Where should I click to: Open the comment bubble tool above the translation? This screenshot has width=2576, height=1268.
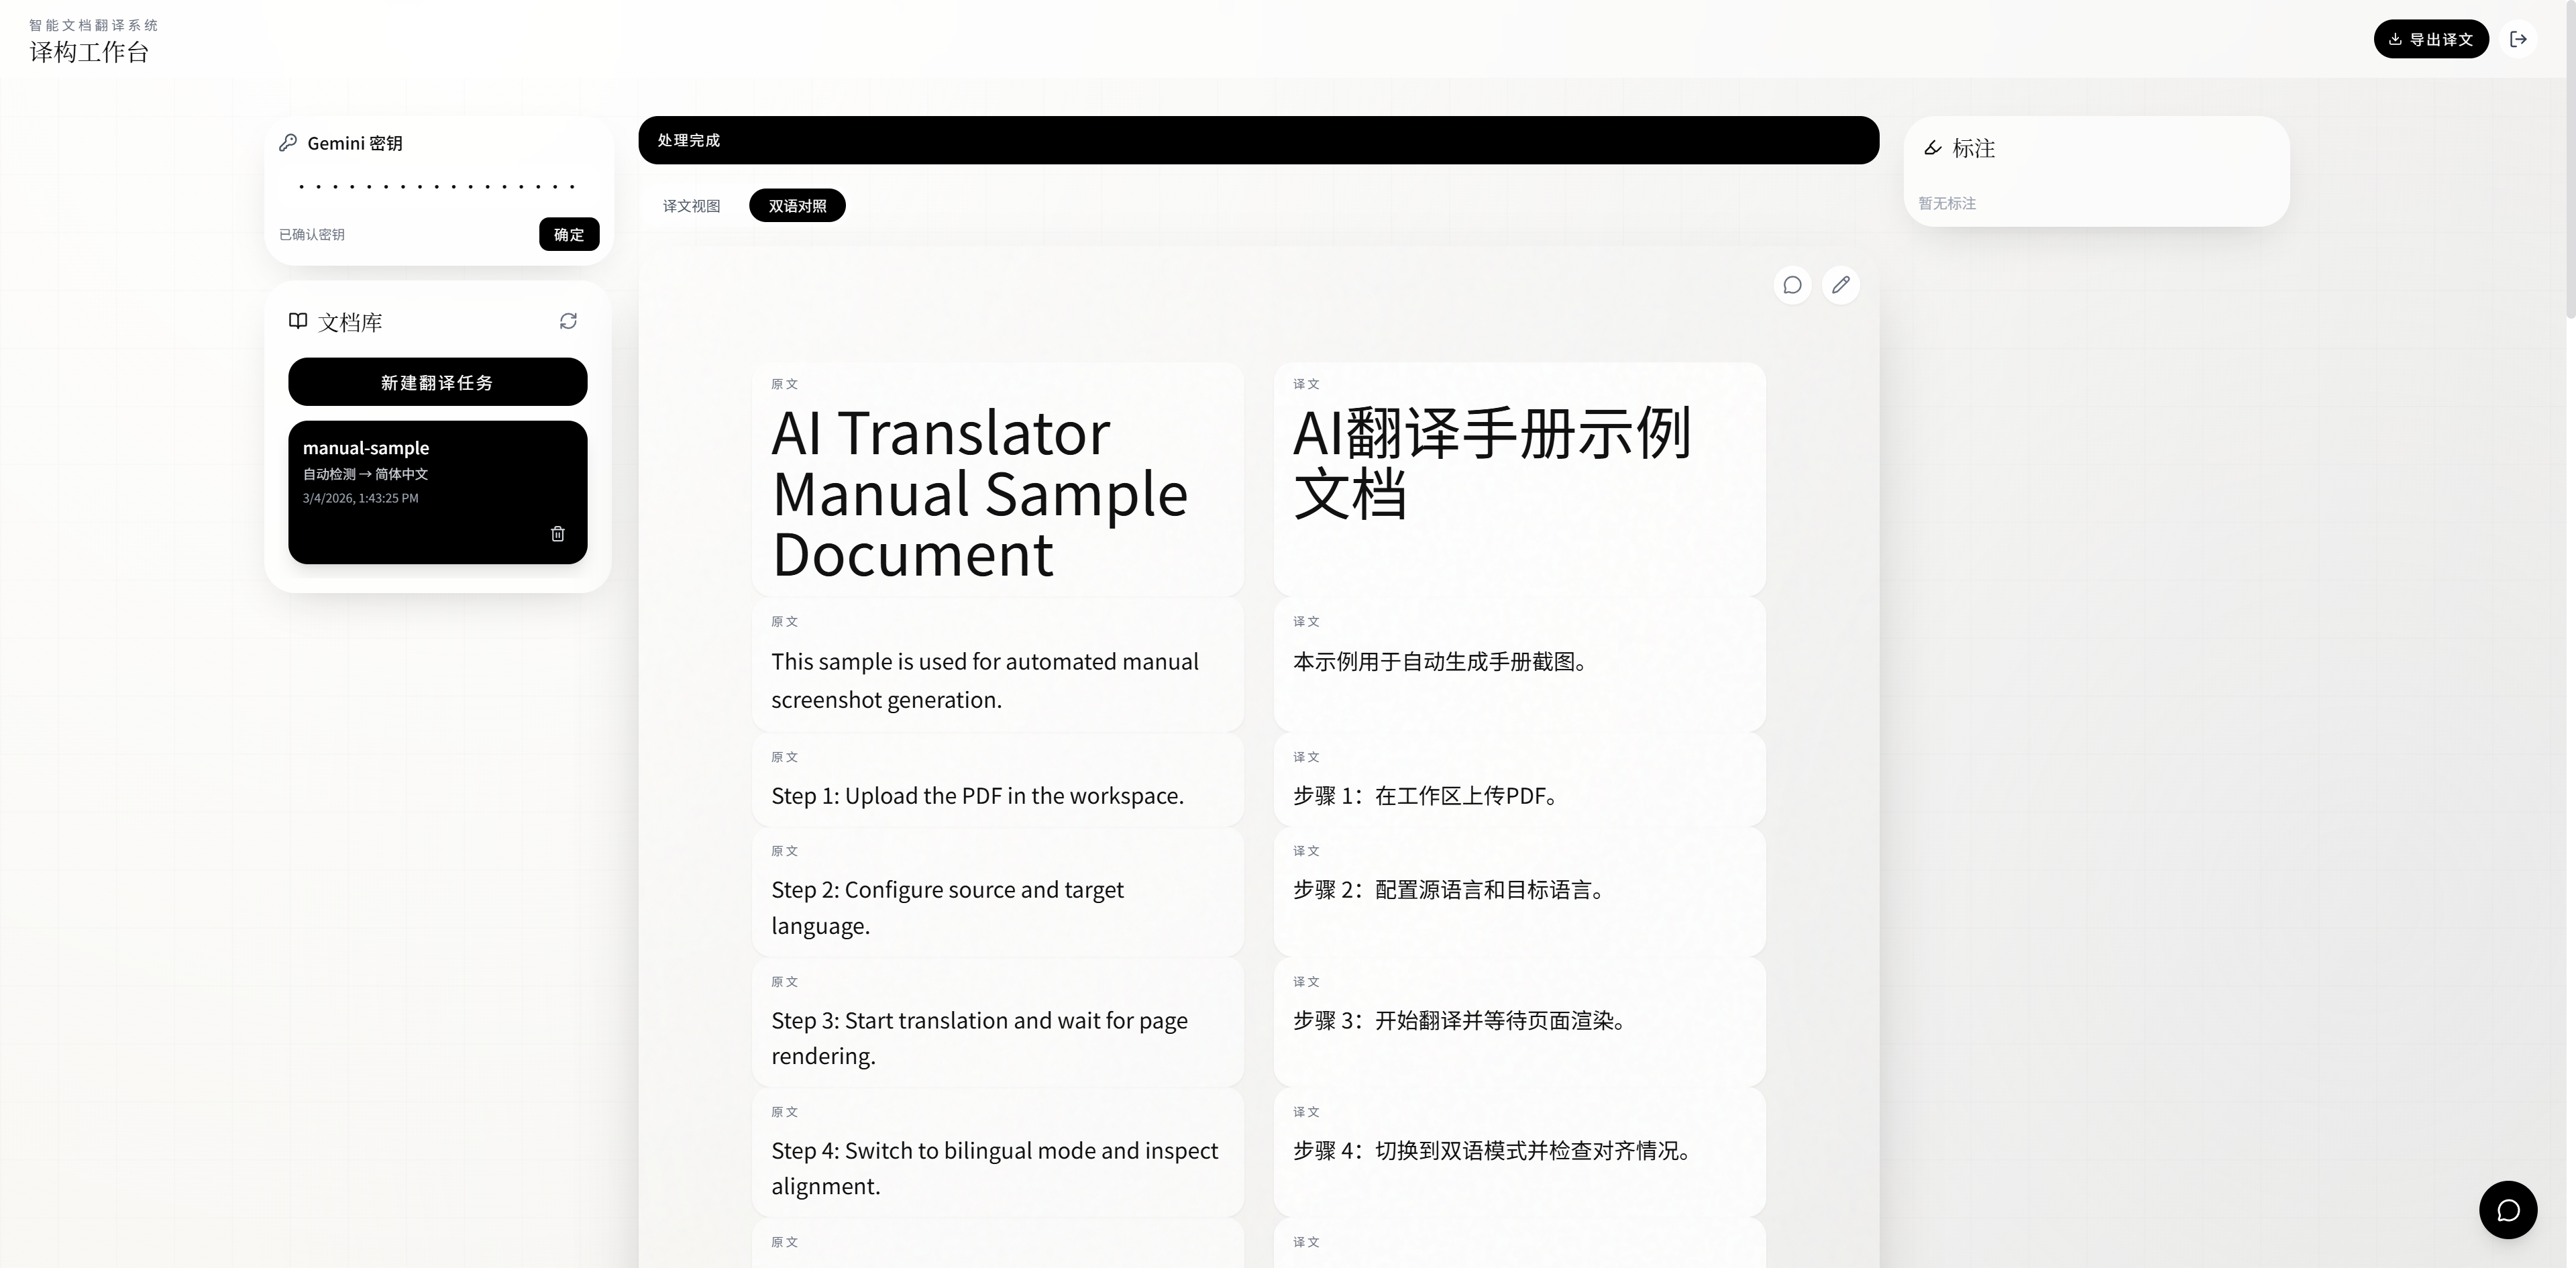(x=1791, y=285)
